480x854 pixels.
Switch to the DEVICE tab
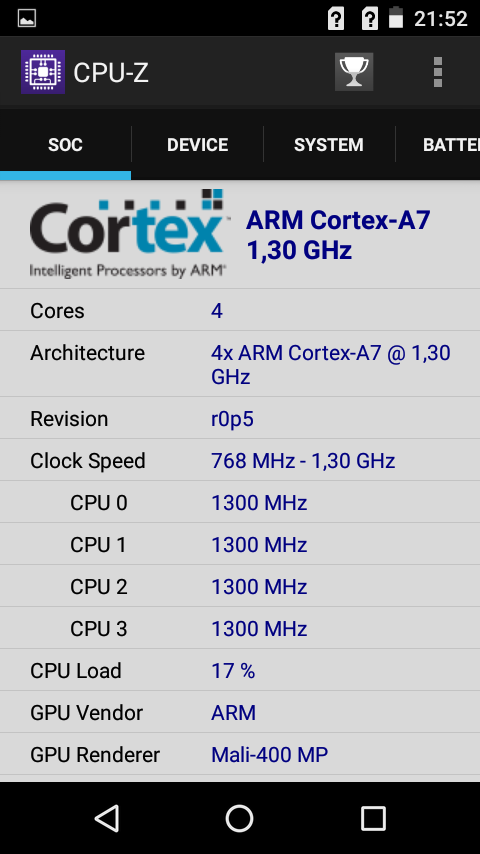pyautogui.click(x=197, y=144)
